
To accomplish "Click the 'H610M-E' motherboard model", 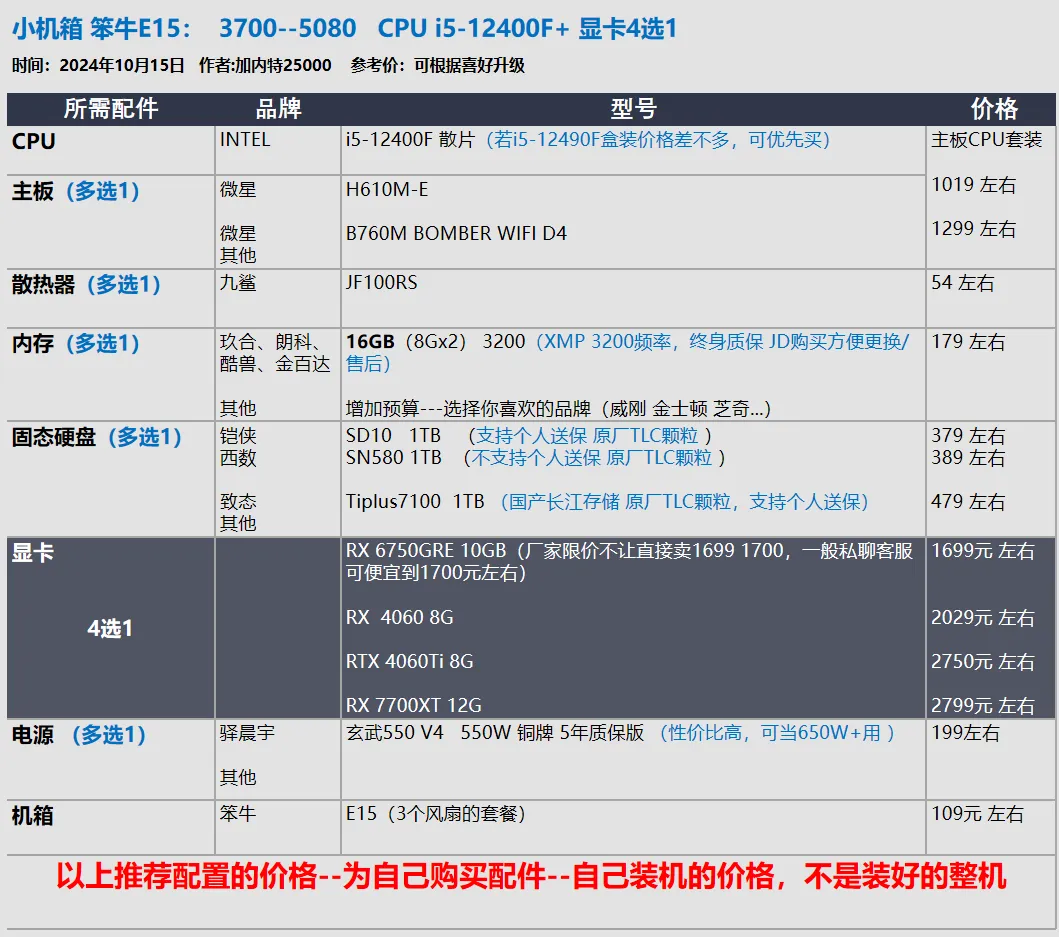I will click(386, 189).
